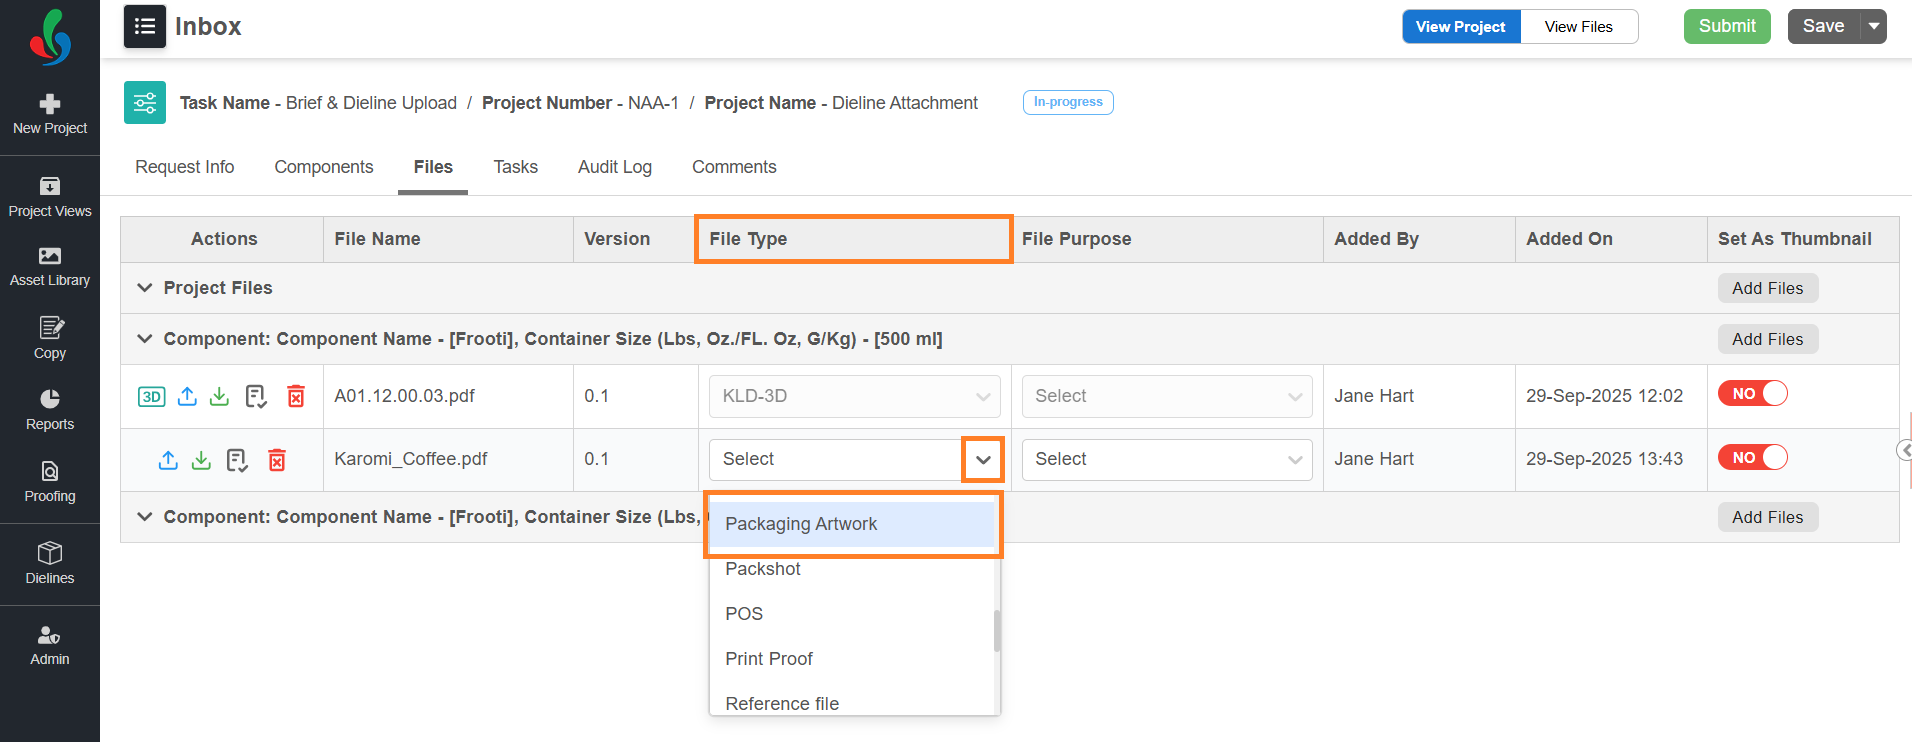The image size is (1912, 742).
Task: Click the green Submit button
Action: (1727, 27)
